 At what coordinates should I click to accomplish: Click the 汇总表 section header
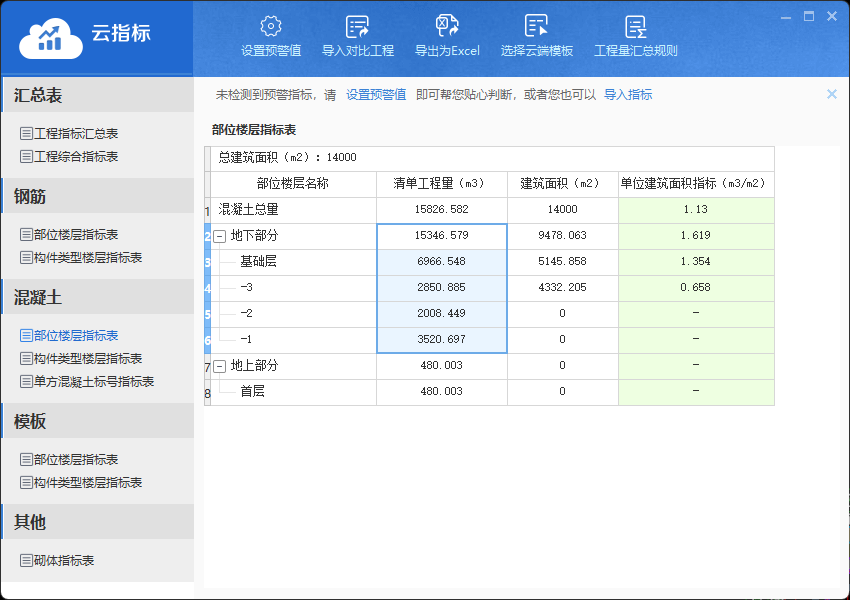click(98, 95)
